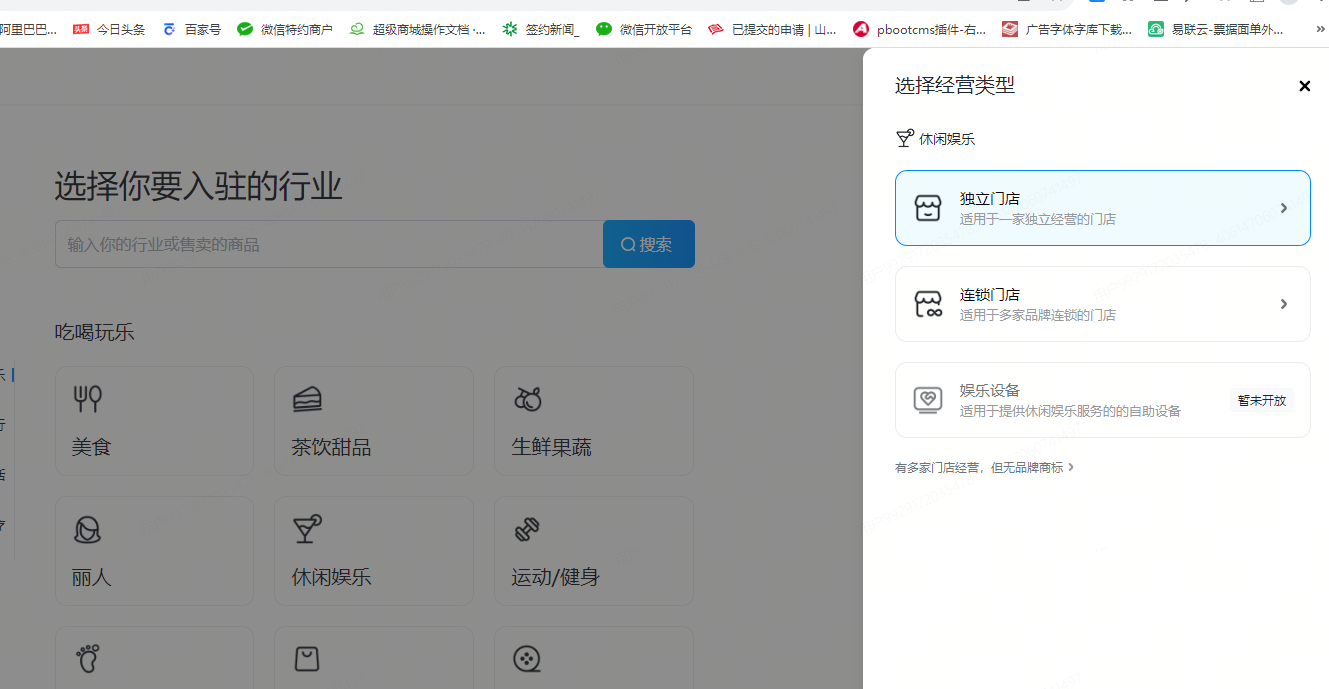Open the 有多家门店经营，但无品牌商标 link
The height and width of the screenshot is (689, 1329).
[x=984, y=467]
